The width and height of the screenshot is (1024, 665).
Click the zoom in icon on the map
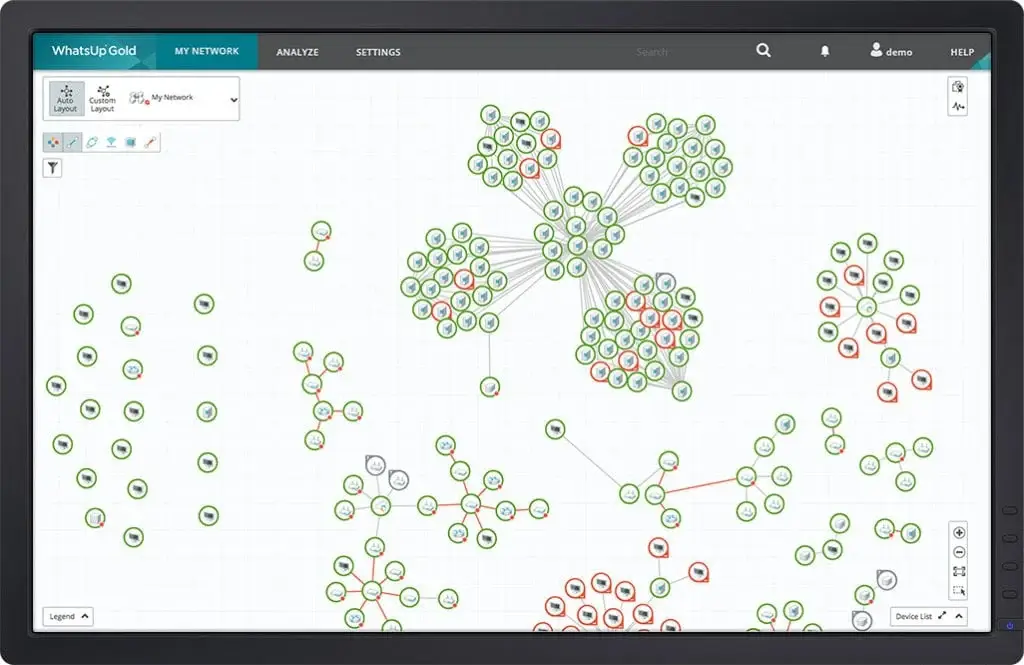coord(958,533)
